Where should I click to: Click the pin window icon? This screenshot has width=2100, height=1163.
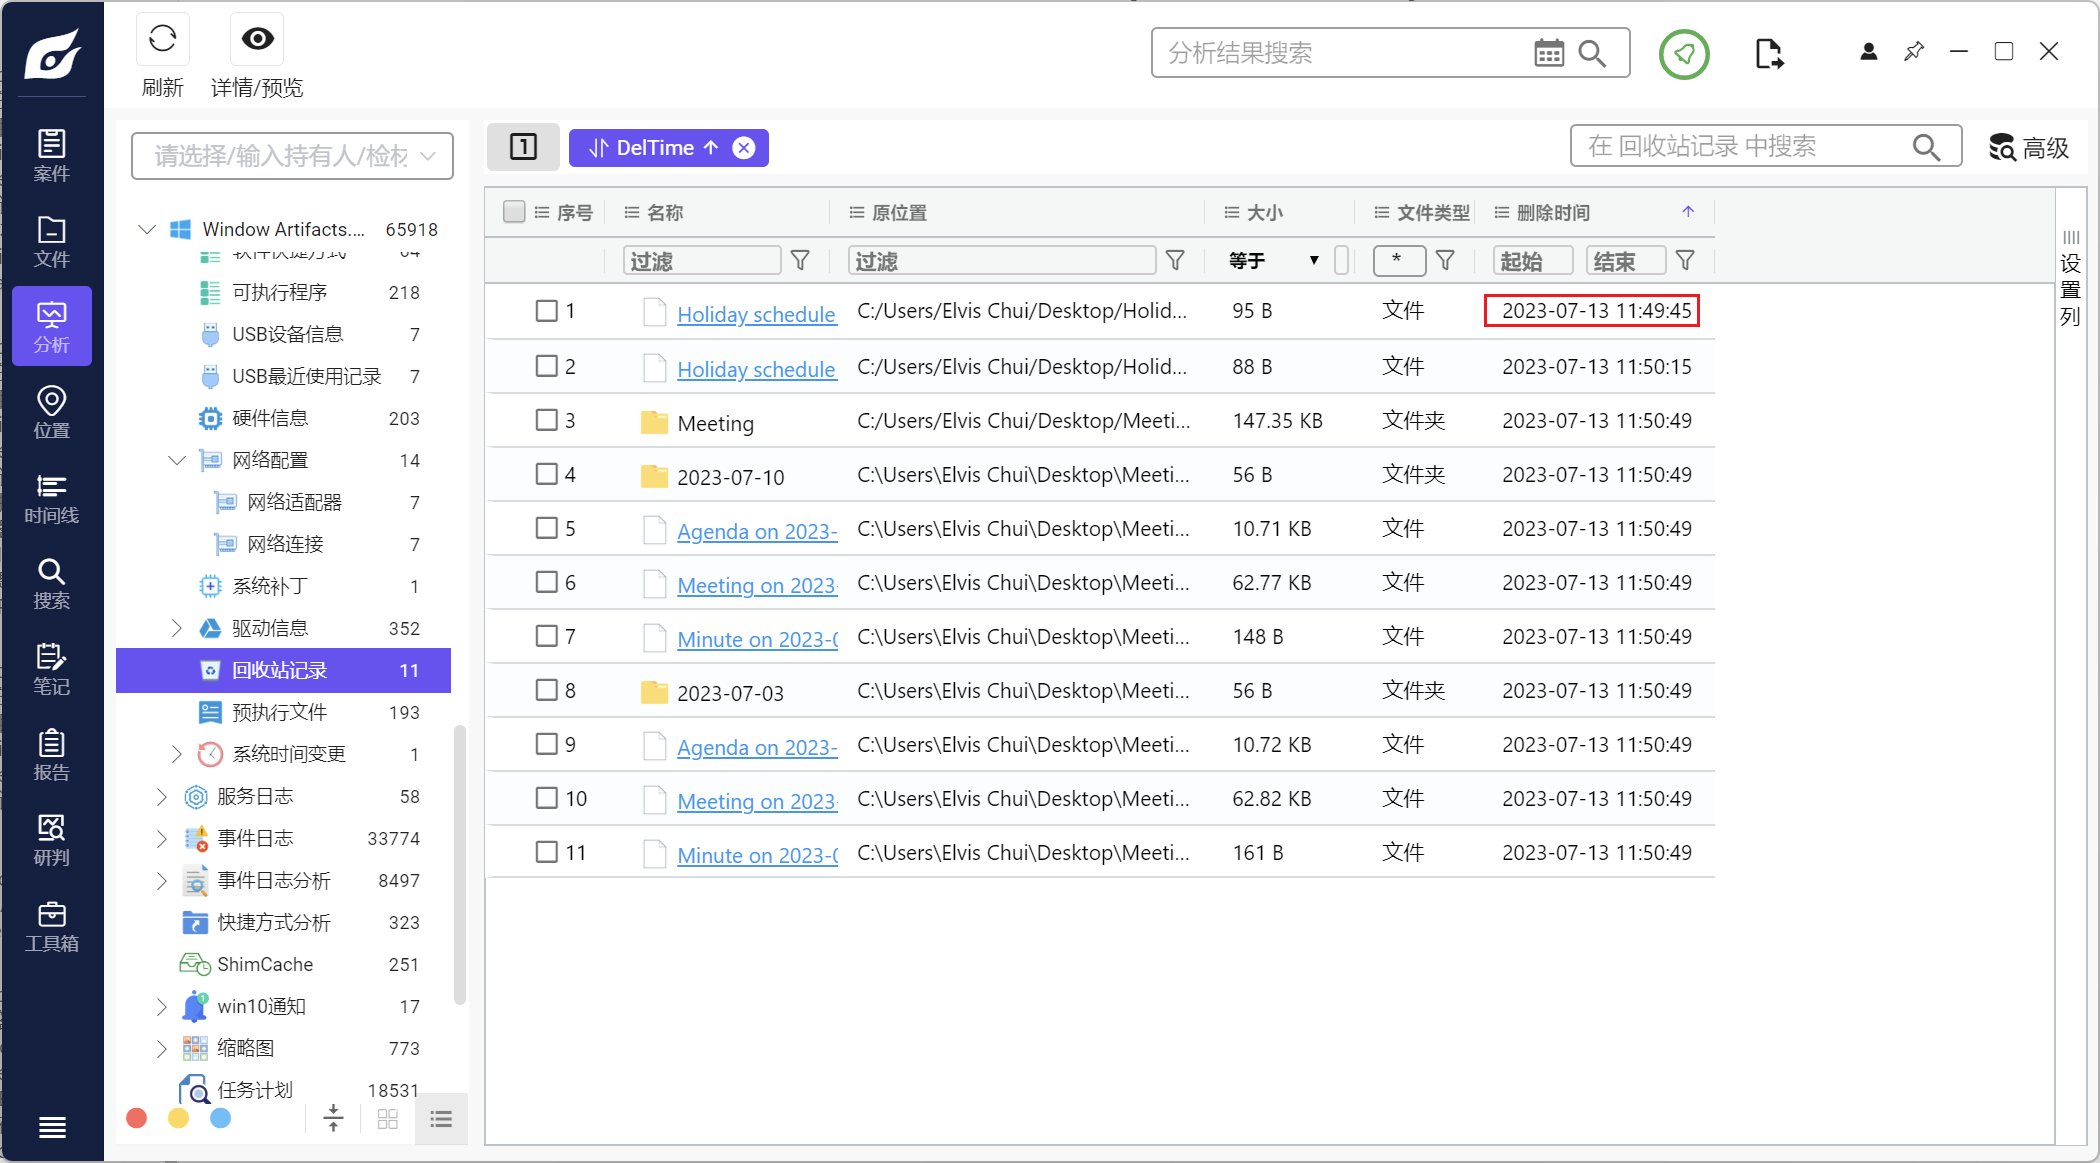tap(1913, 51)
